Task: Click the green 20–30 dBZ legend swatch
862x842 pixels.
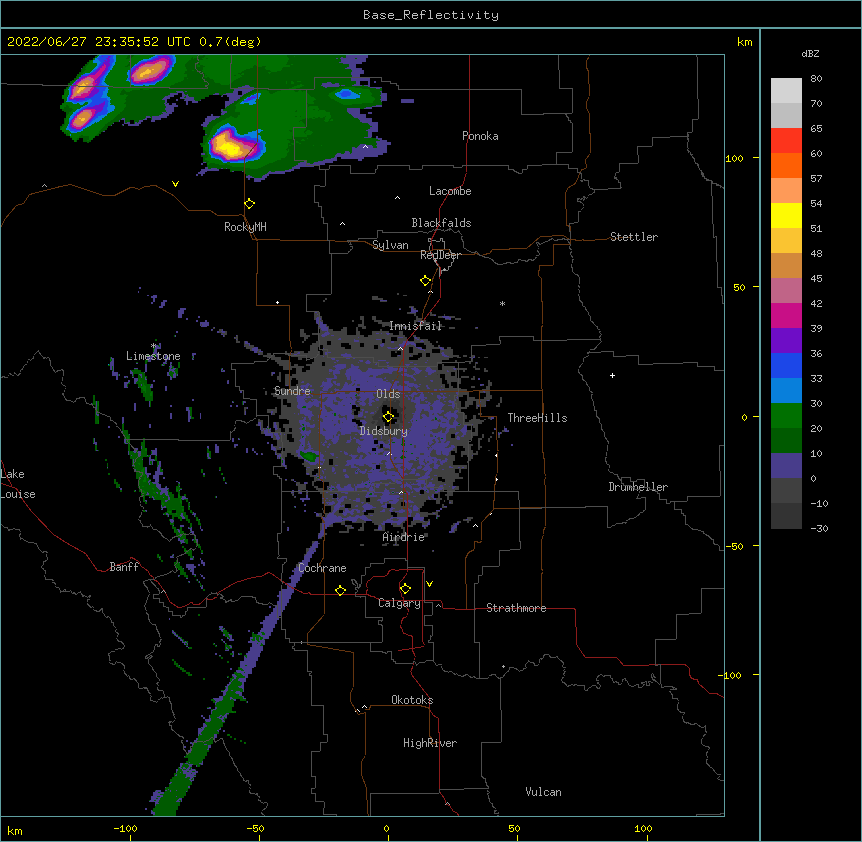Action: click(x=786, y=416)
